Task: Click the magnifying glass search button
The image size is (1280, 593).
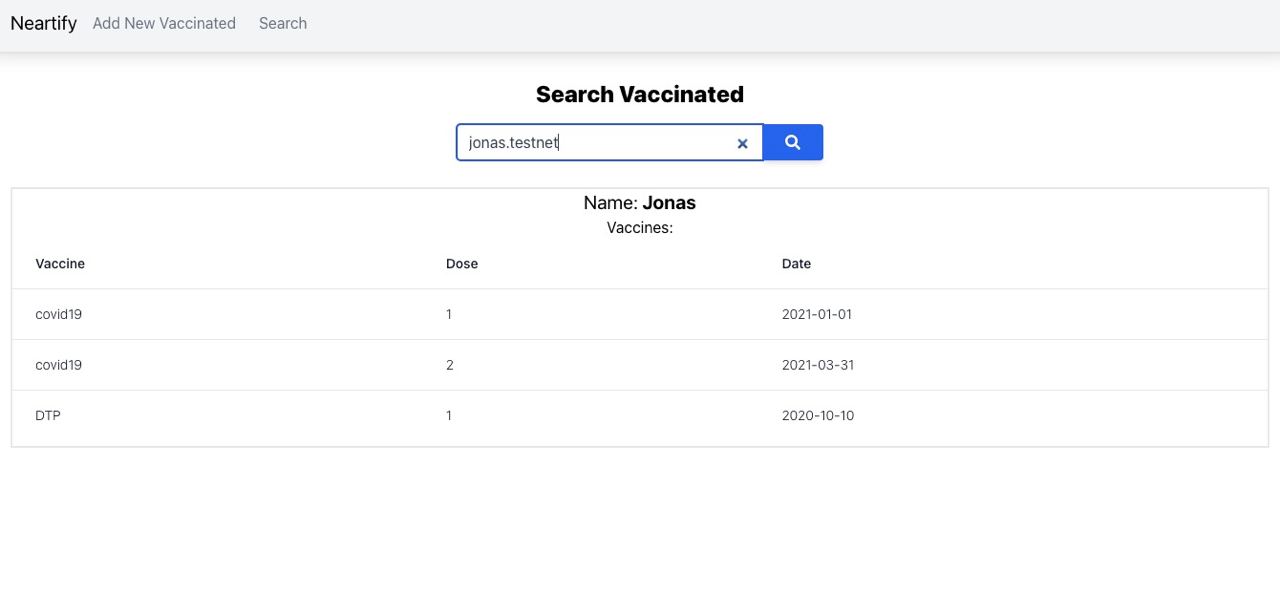Action: (x=792, y=142)
